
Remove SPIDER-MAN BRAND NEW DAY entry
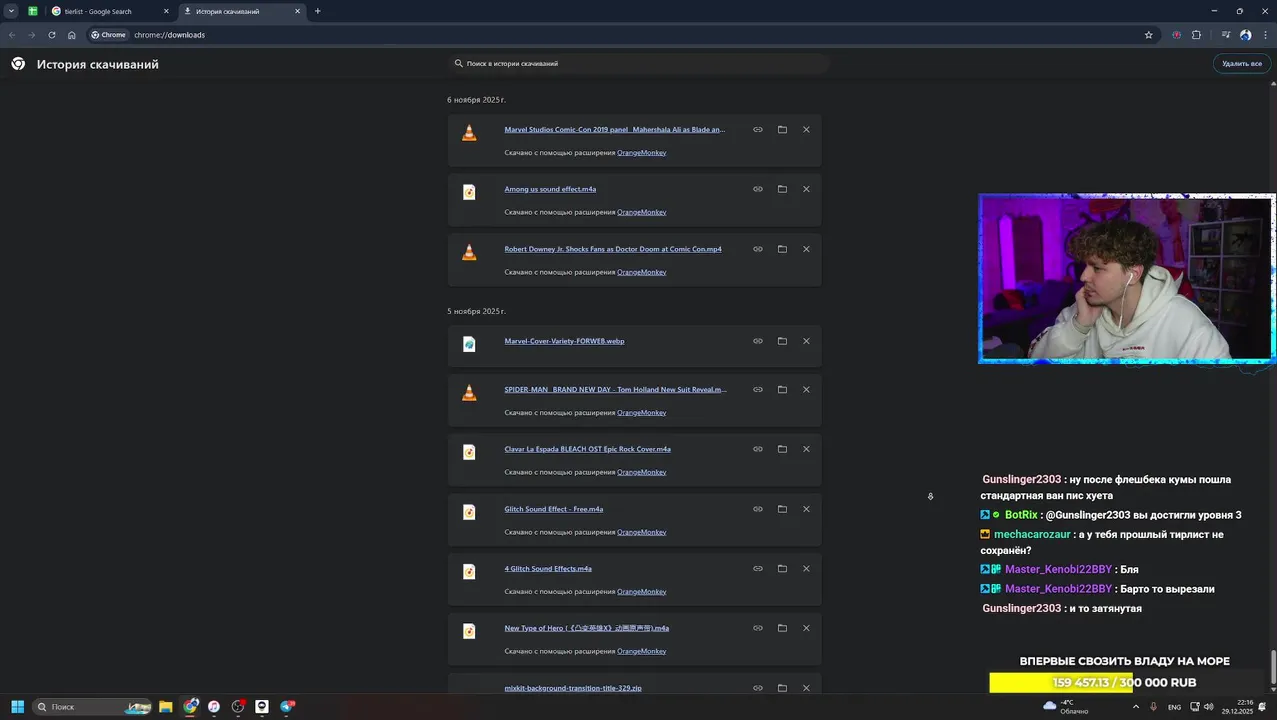coord(806,389)
